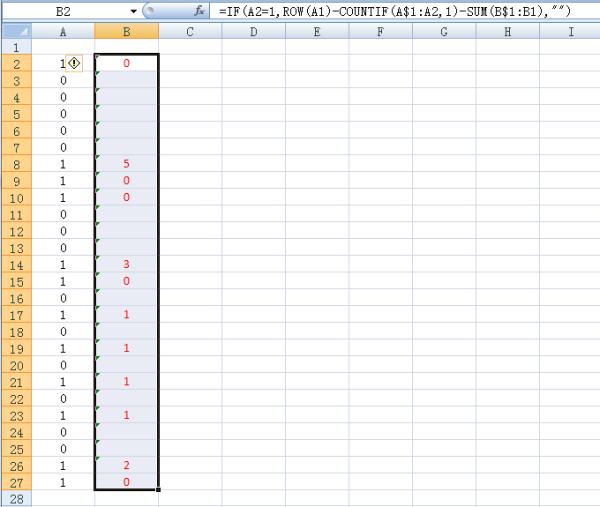
Task: Click cell B17 showing red 1
Action: click(x=127, y=315)
